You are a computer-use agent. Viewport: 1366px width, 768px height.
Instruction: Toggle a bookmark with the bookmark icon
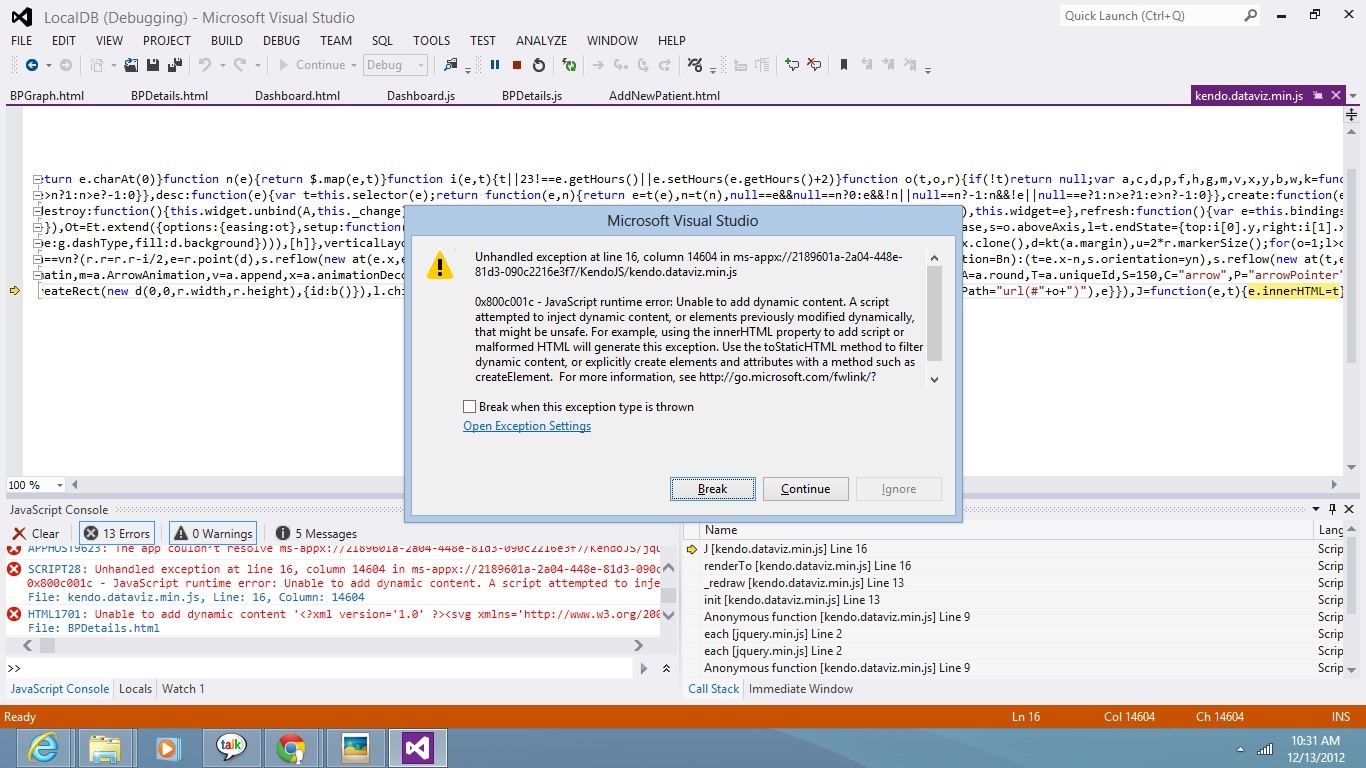(844, 65)
